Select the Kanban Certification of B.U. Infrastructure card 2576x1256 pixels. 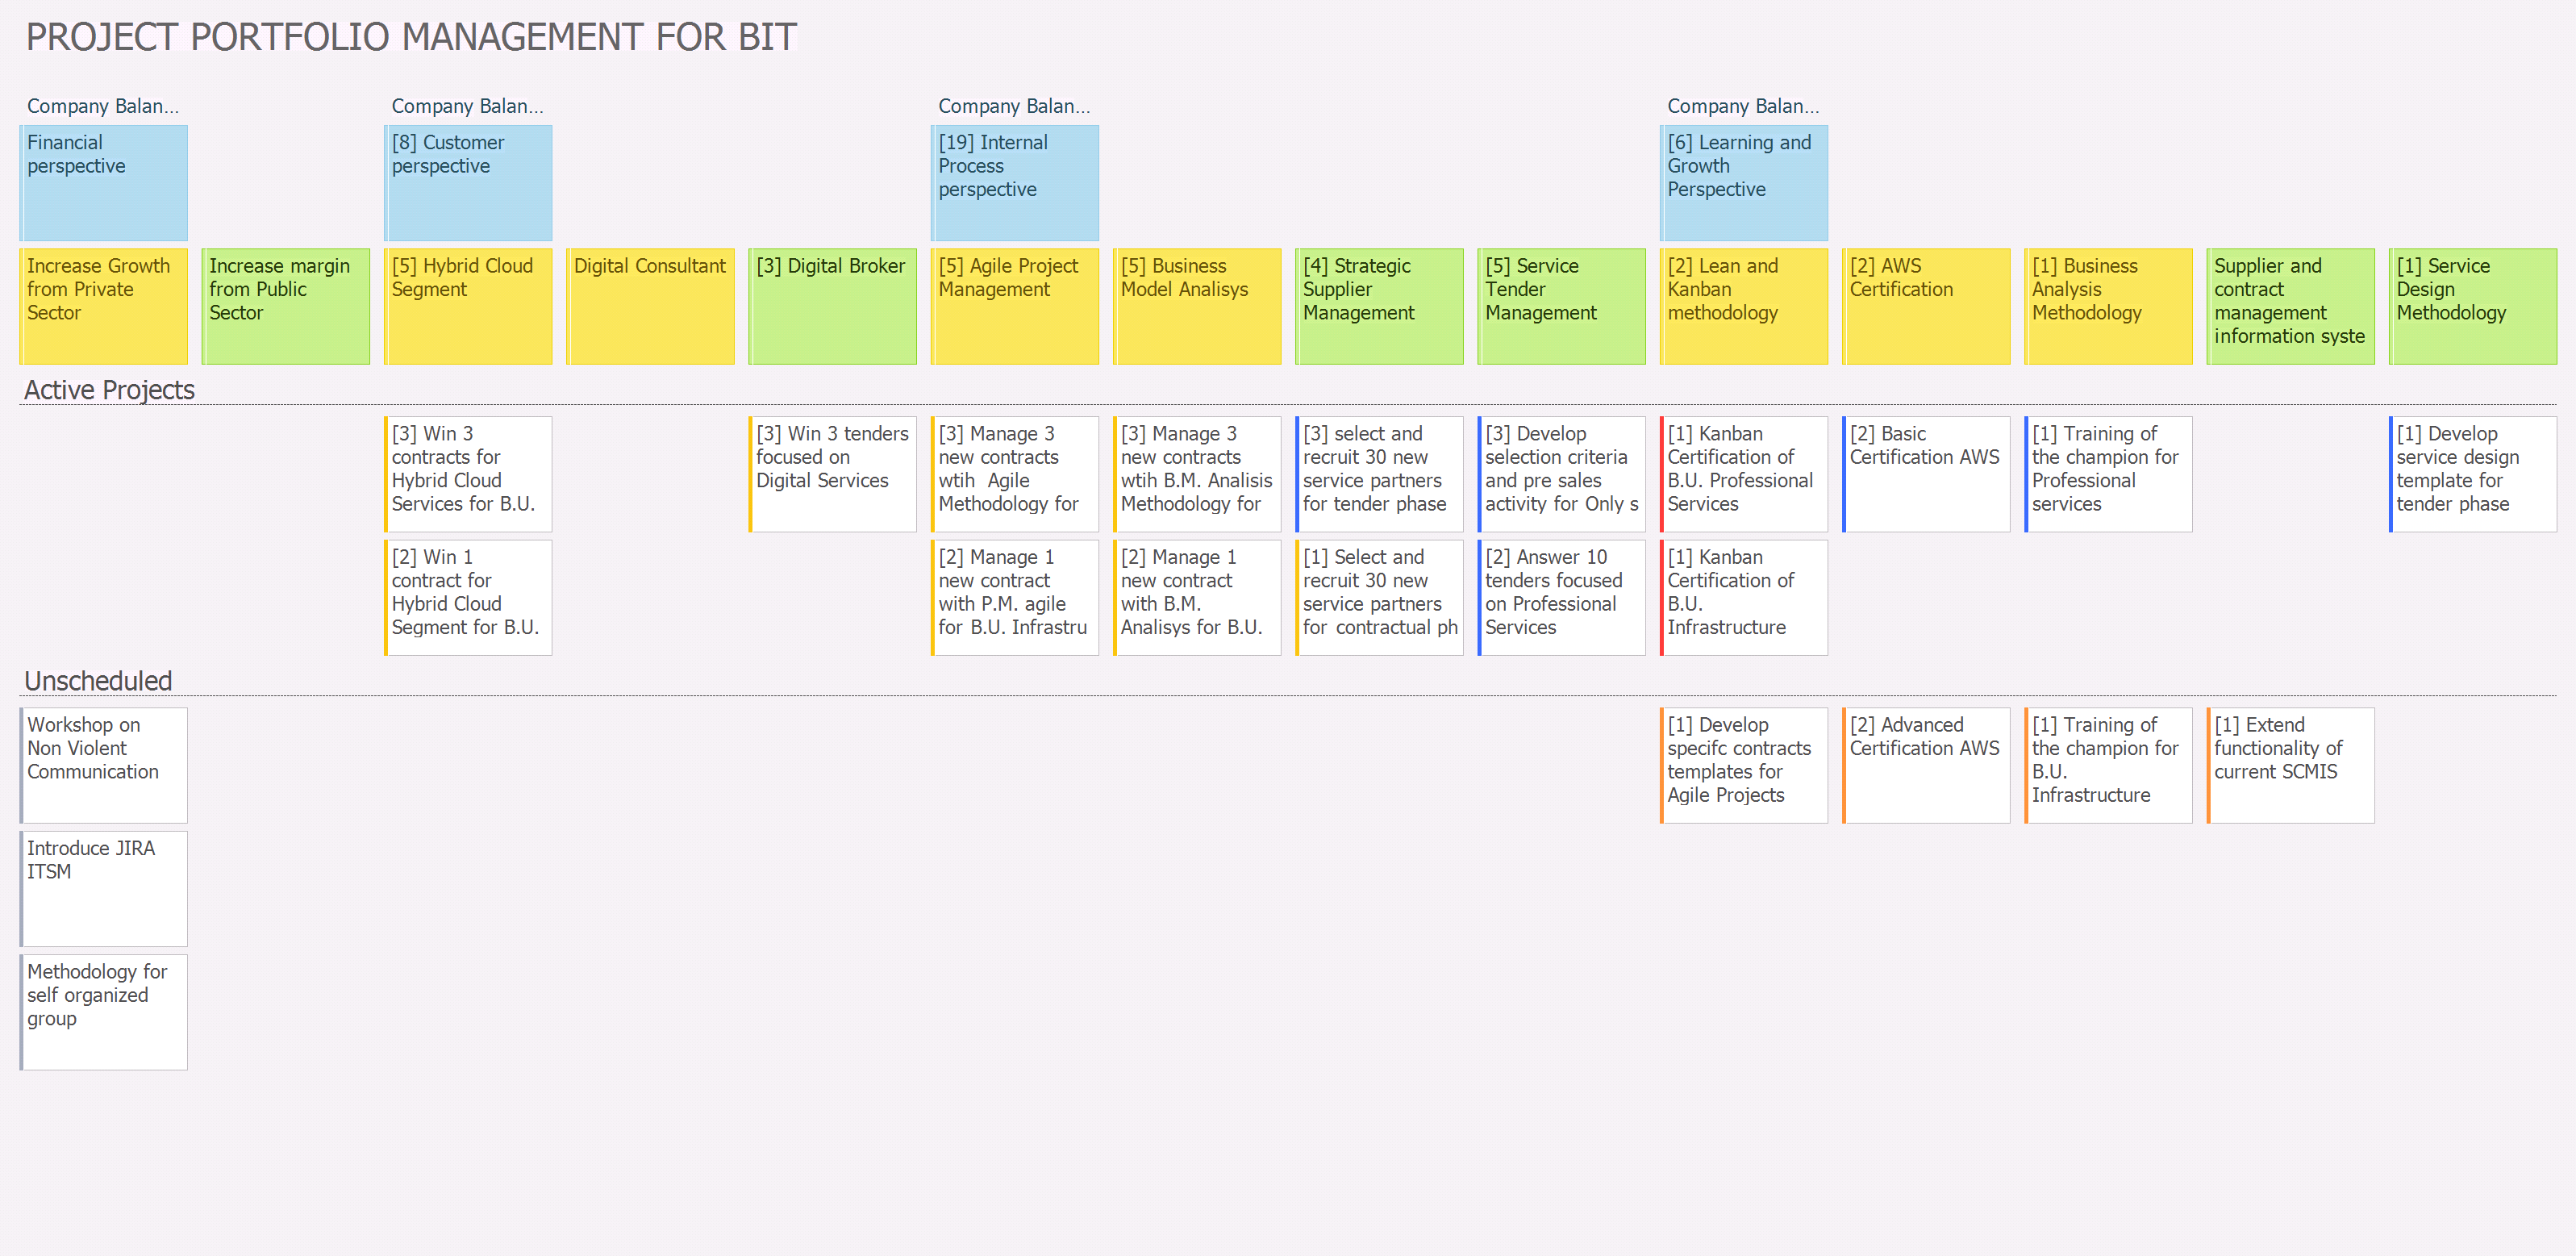click(x=1743, y=596)
